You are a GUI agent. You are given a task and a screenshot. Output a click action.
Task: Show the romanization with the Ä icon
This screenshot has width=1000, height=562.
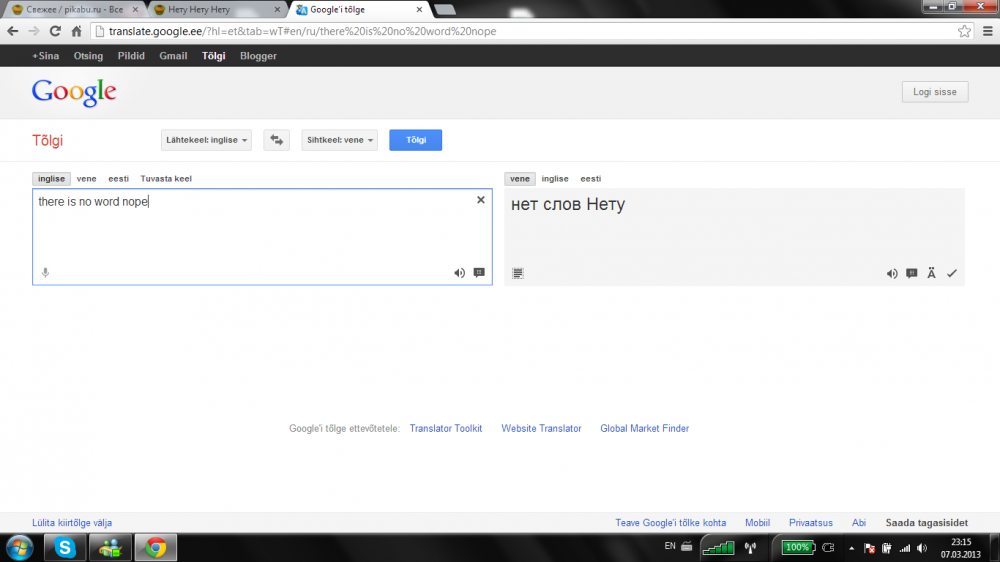click(x=931, y=274)
